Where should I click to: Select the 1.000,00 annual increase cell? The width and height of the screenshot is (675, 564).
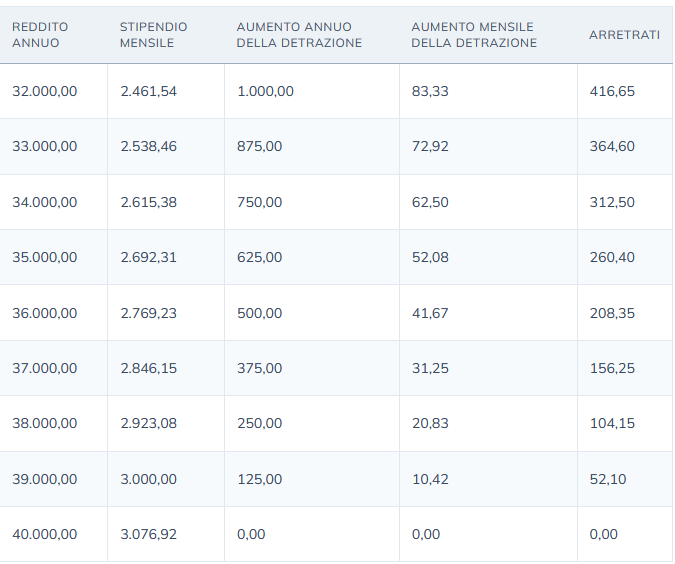click(x=265, y=91)
